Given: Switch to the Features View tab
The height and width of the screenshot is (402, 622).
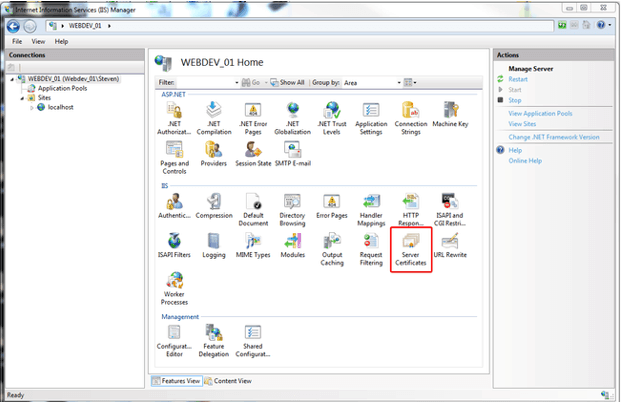Looking at the screenshot, I should (x=177, y=381).
